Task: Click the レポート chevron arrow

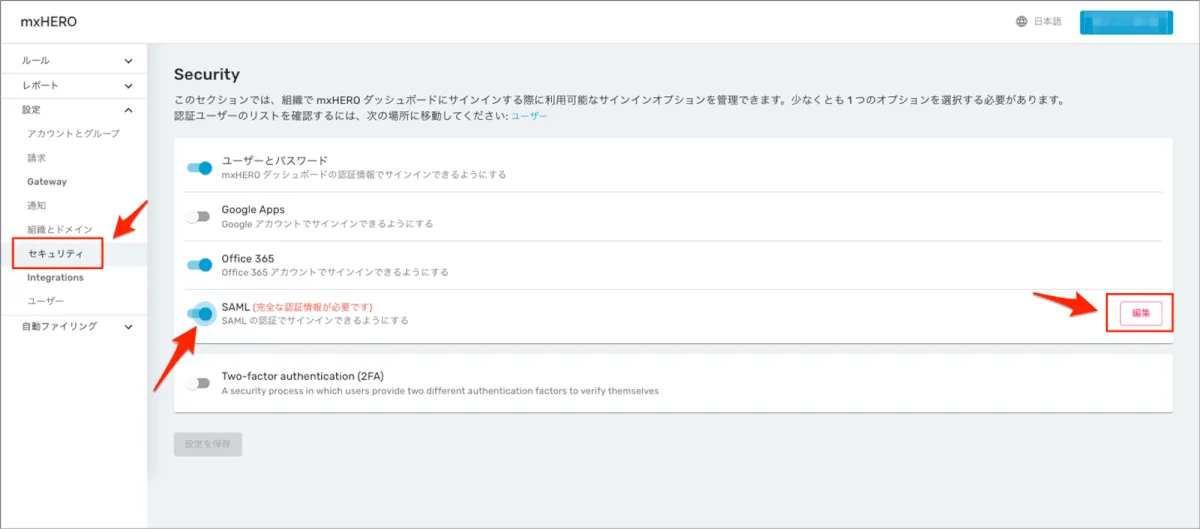Action: point(128,86)
